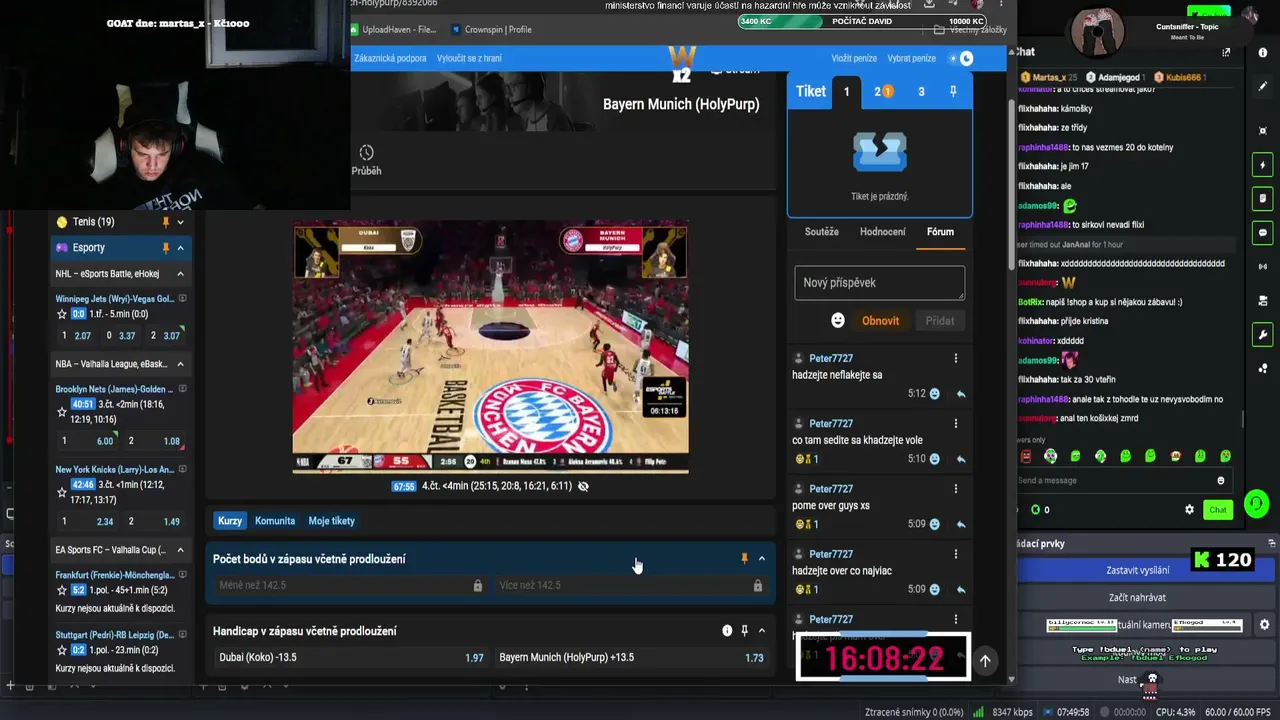Pin the Tenis (19) sport category
This screenshot has height=720, width=1280.
(166, 222)
